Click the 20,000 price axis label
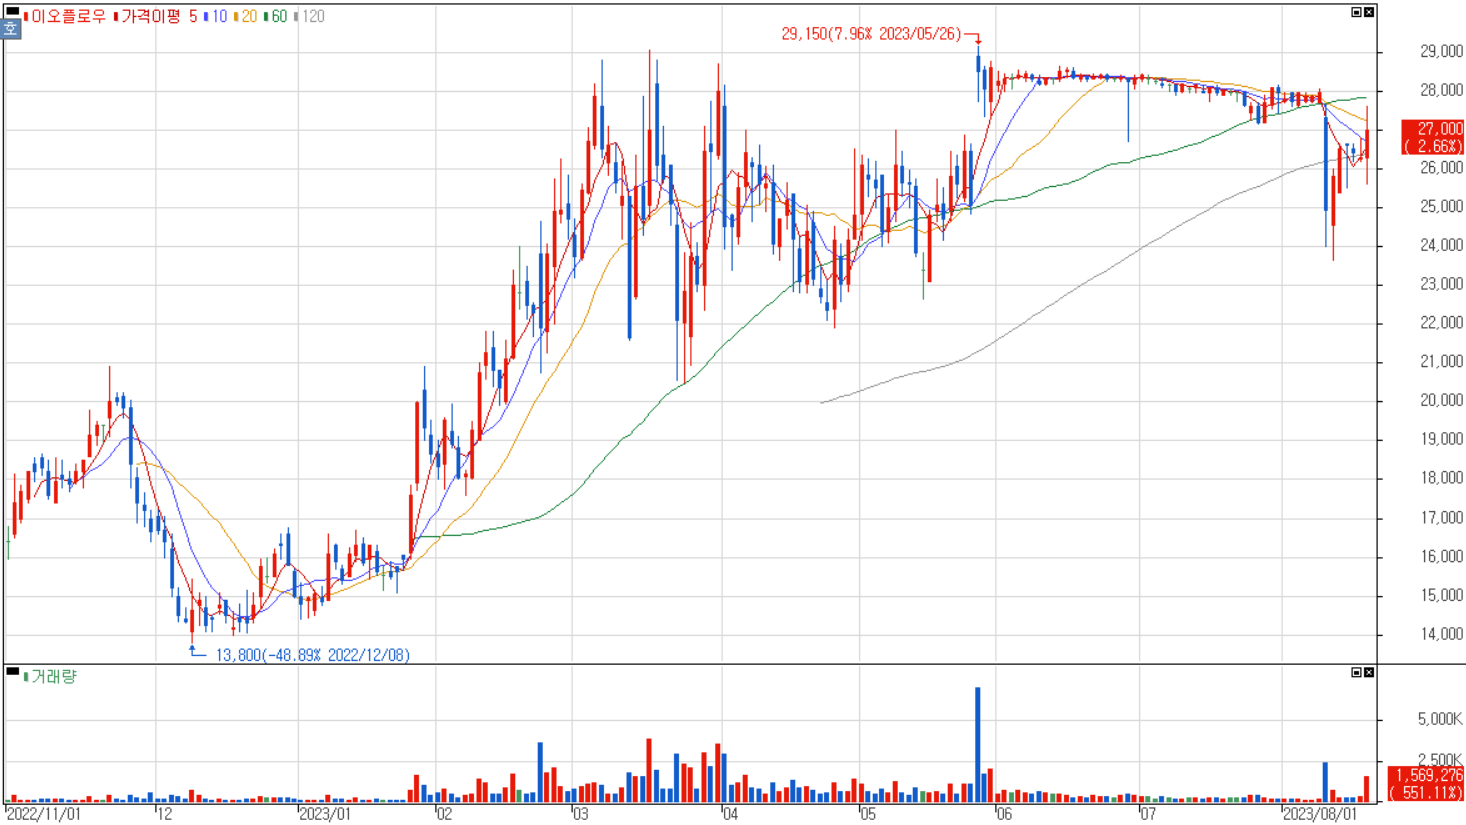Viewport: 1466px width, 825px height. click(1441, 400)
